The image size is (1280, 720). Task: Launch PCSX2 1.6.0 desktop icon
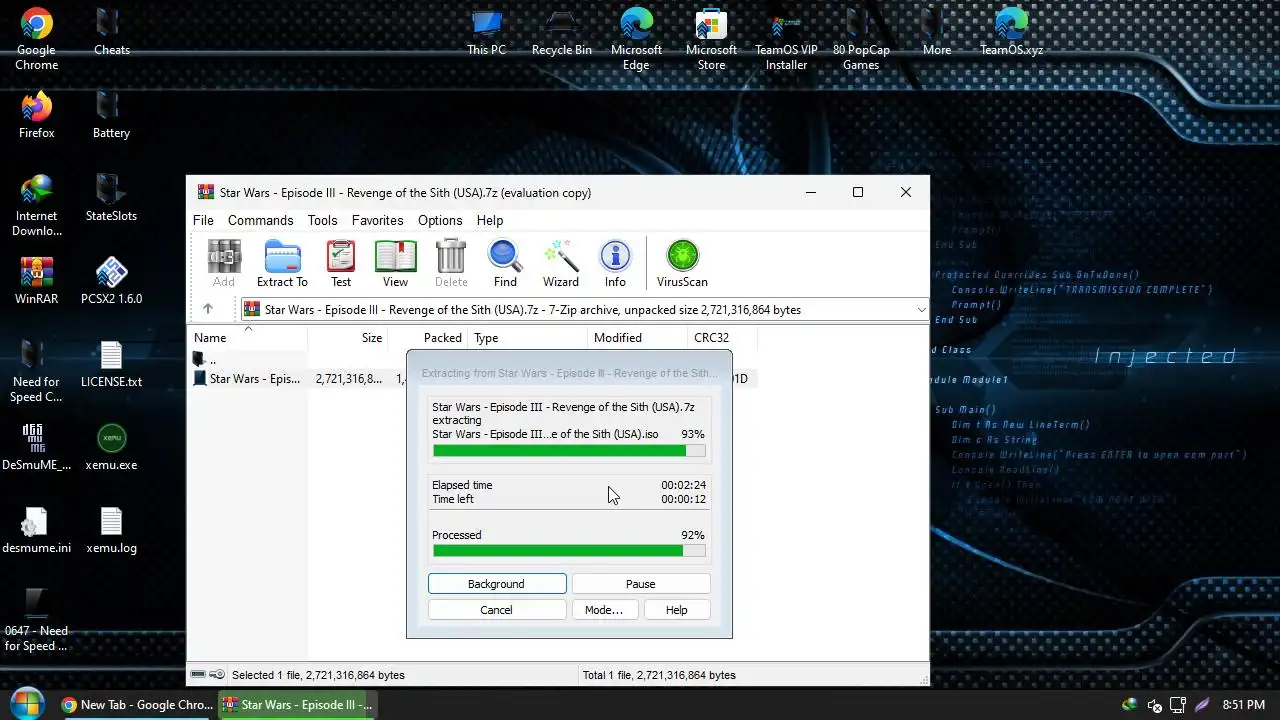(111, 281)
